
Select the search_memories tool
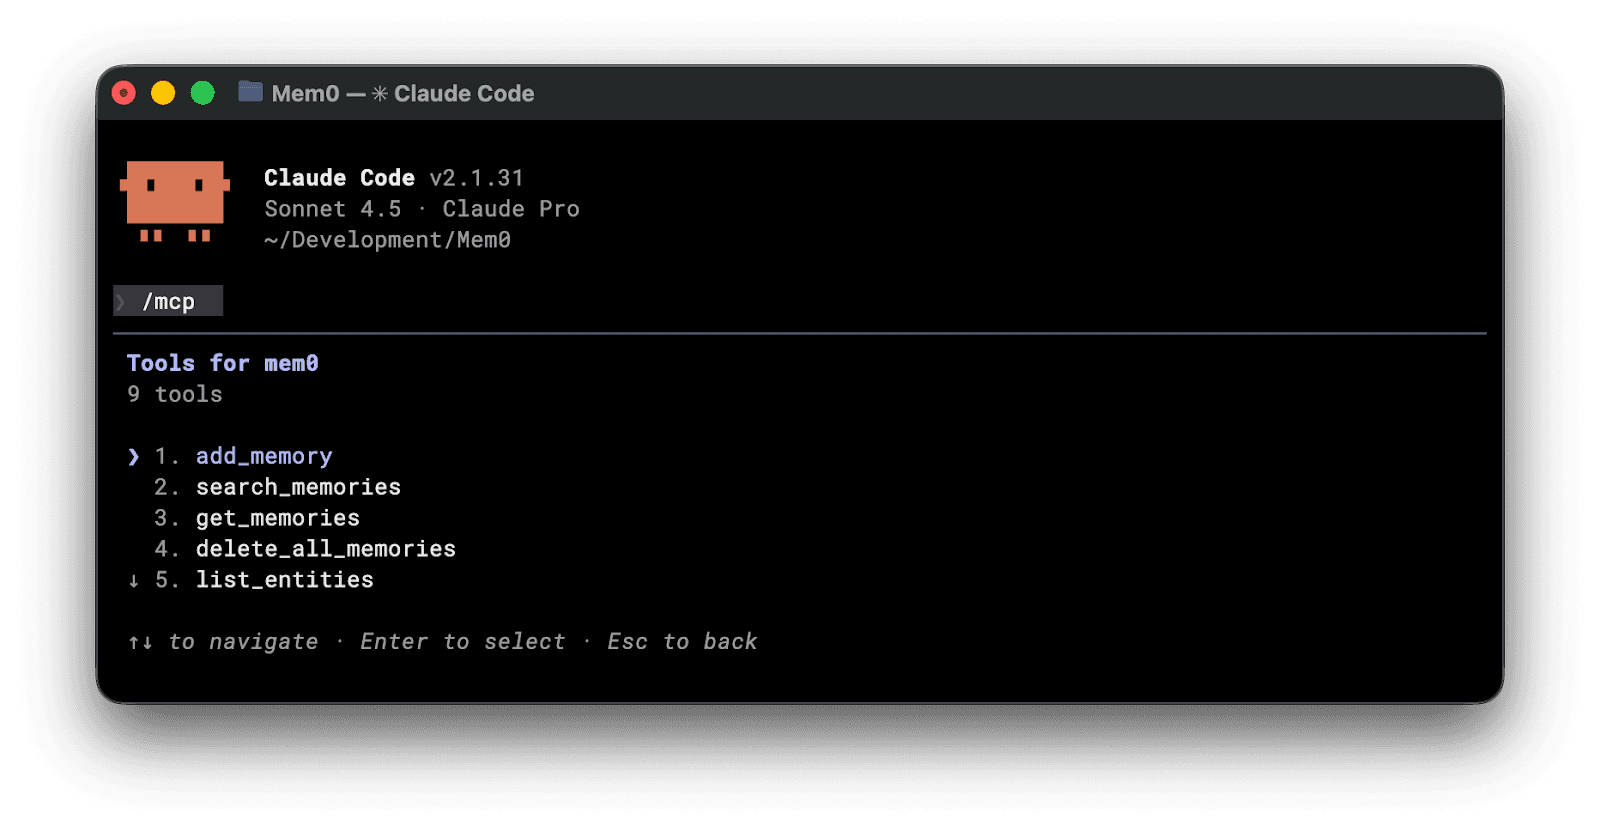(x=298, y=487)
